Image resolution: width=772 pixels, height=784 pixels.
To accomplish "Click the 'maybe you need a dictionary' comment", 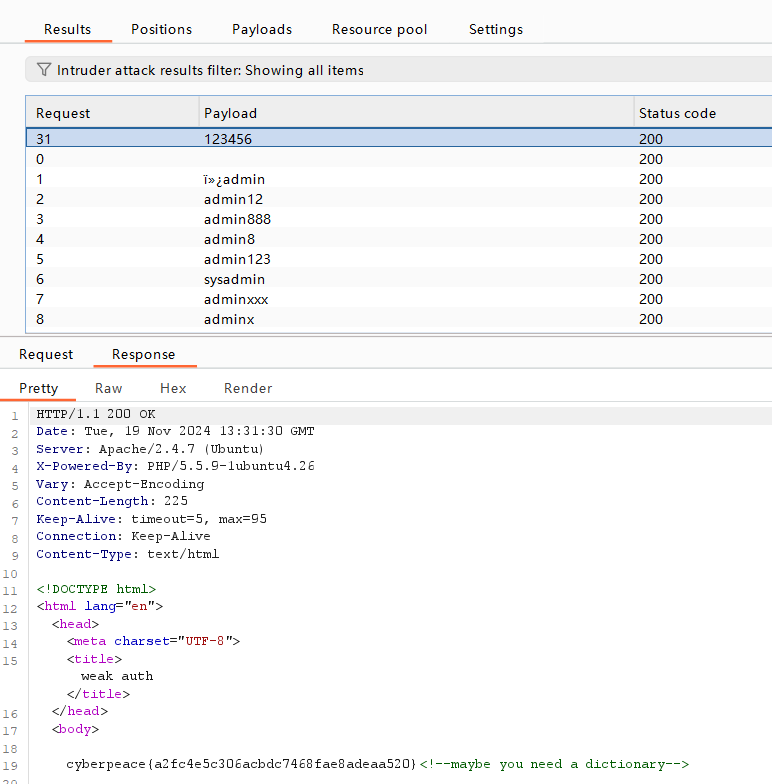I will [554, 764].
